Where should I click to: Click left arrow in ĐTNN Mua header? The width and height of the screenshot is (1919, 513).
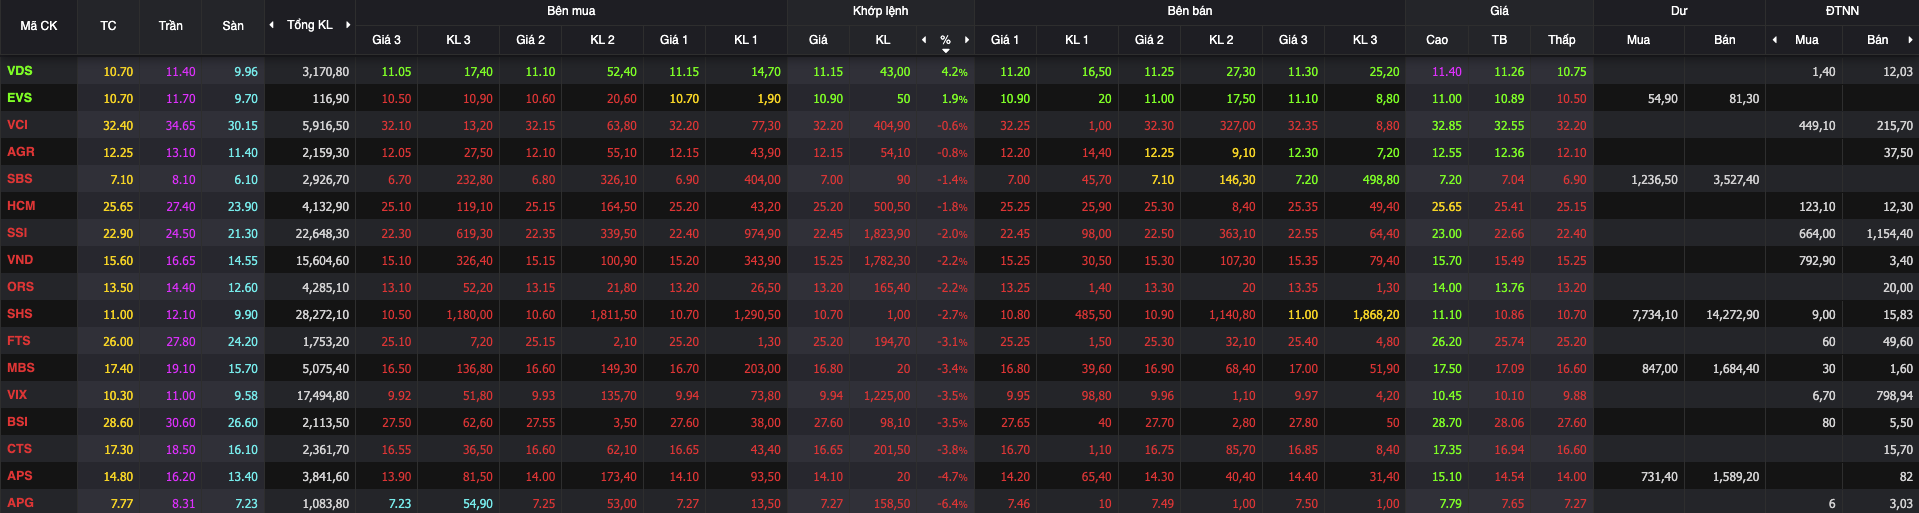[1775, 40]
